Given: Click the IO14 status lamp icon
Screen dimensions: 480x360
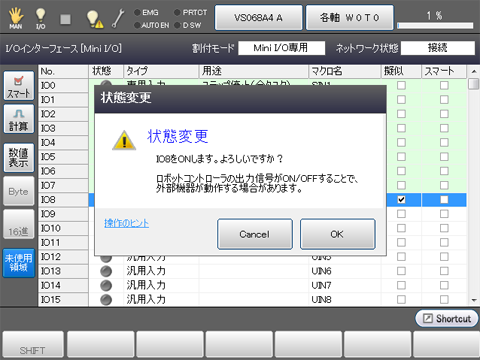Looking at the screenshot, I should coord(106,285).
